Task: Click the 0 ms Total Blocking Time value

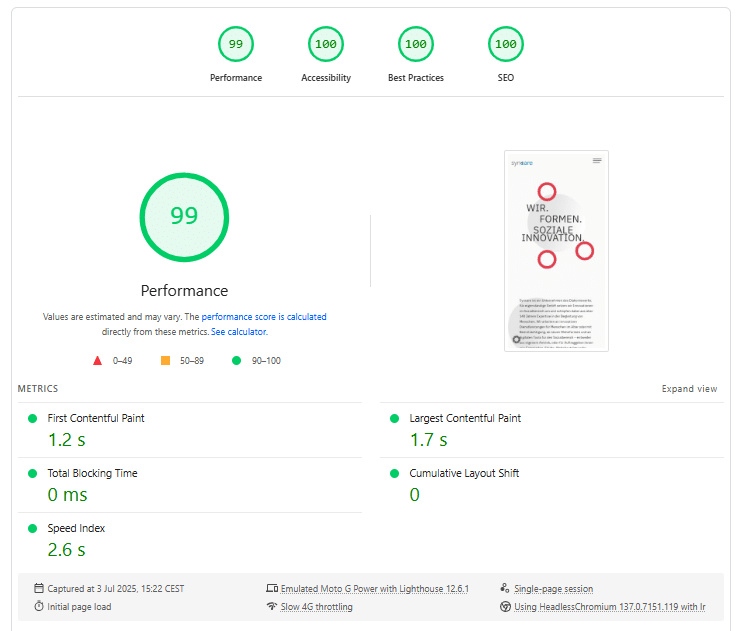Action: 68,495
